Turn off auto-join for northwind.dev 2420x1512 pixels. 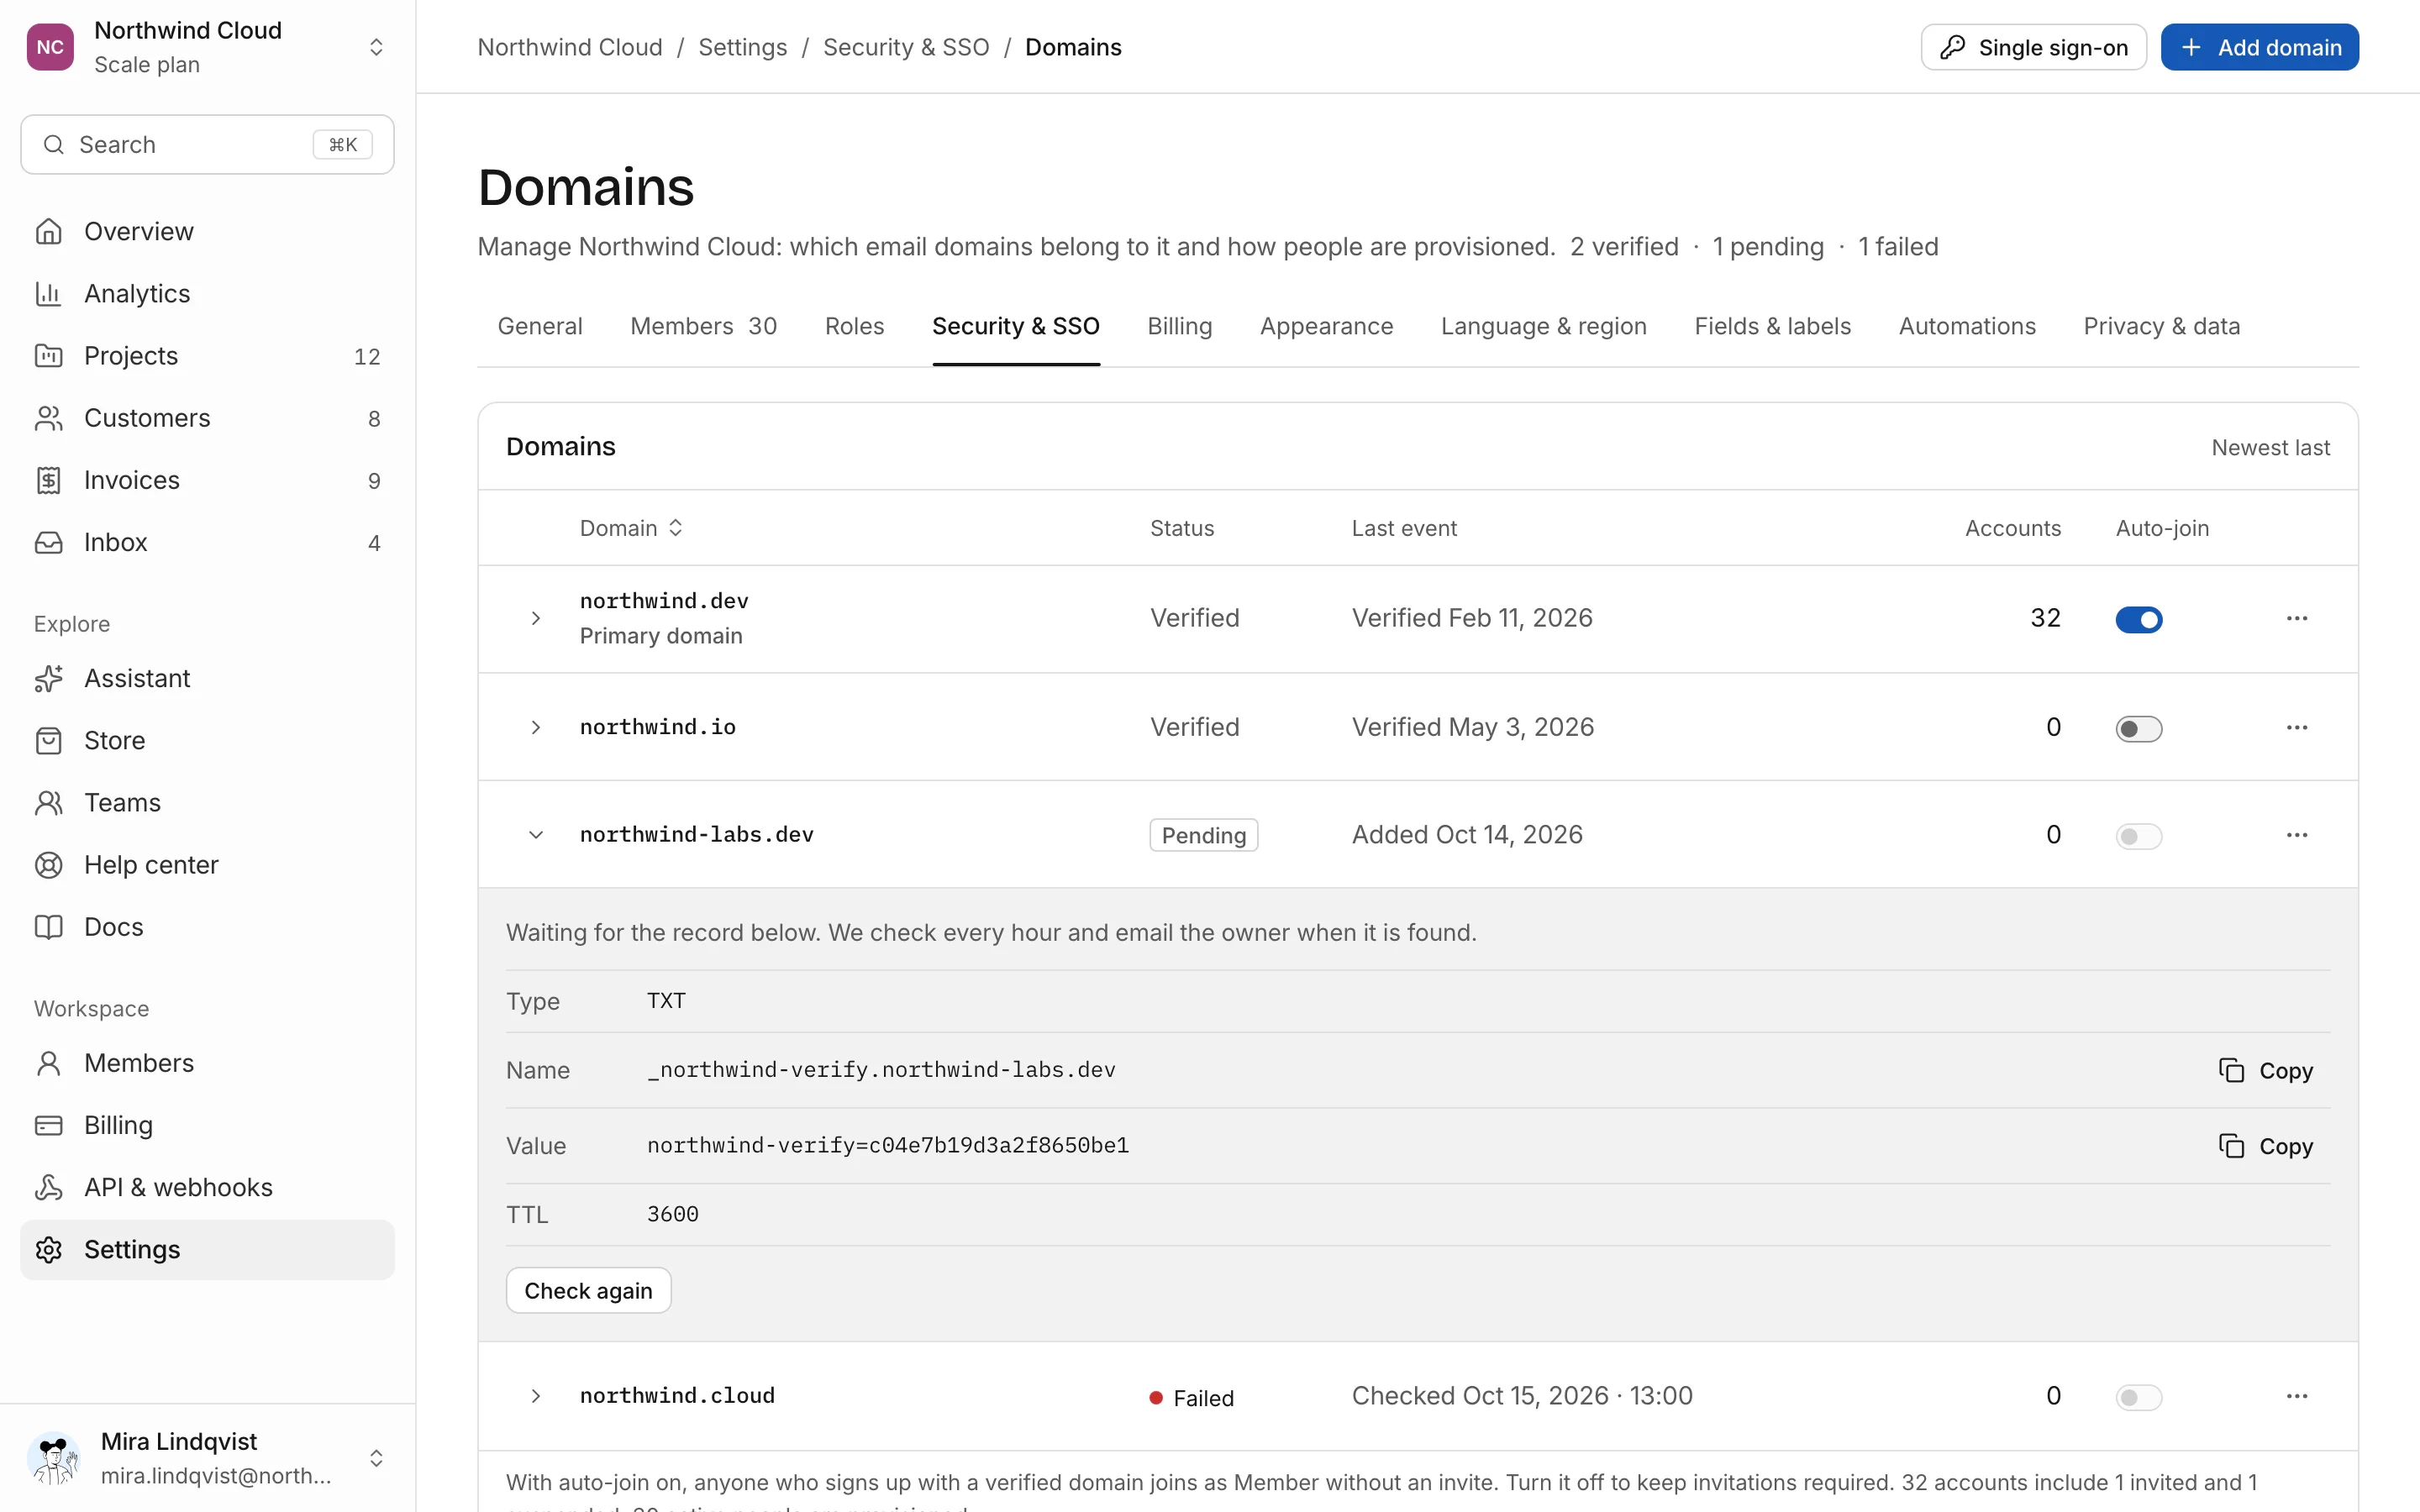click(x=2138, y=620)
